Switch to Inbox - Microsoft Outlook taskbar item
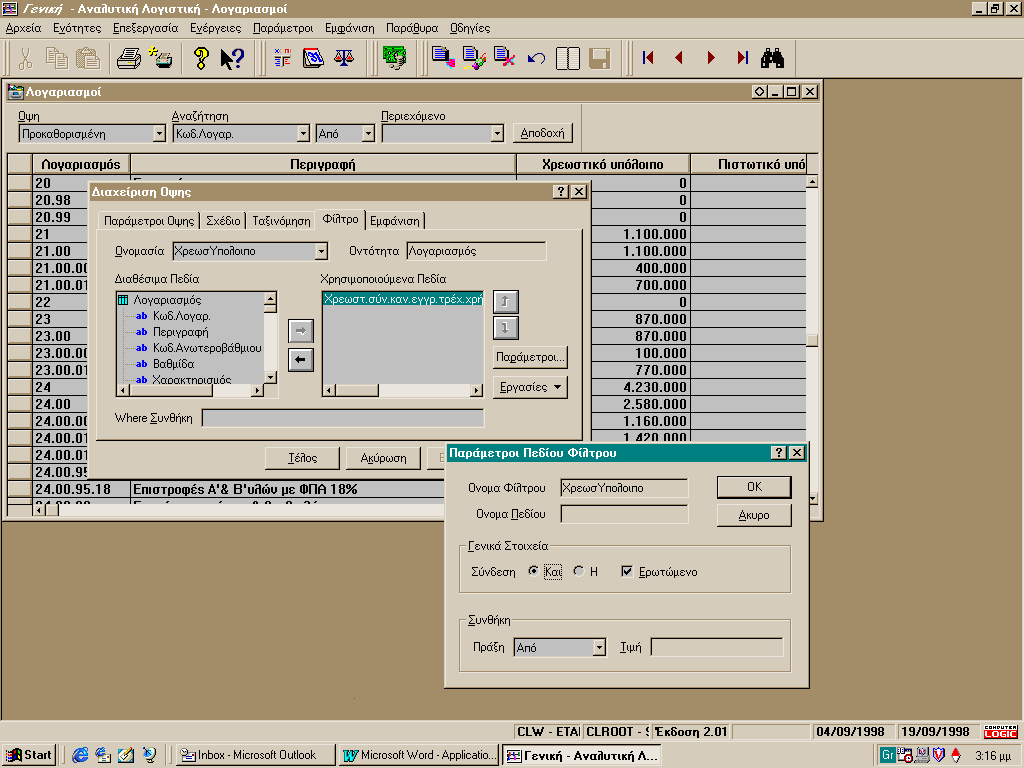Viewport: 1024px width, 768px height. [x=255, y=755]
